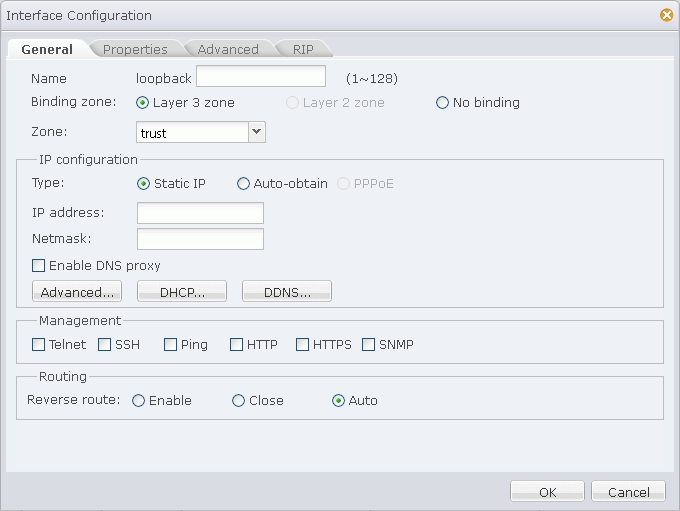The height and width of the screenshot is (511, 680).
Task: Click the loopback name number field
Action: coord(261,76)
